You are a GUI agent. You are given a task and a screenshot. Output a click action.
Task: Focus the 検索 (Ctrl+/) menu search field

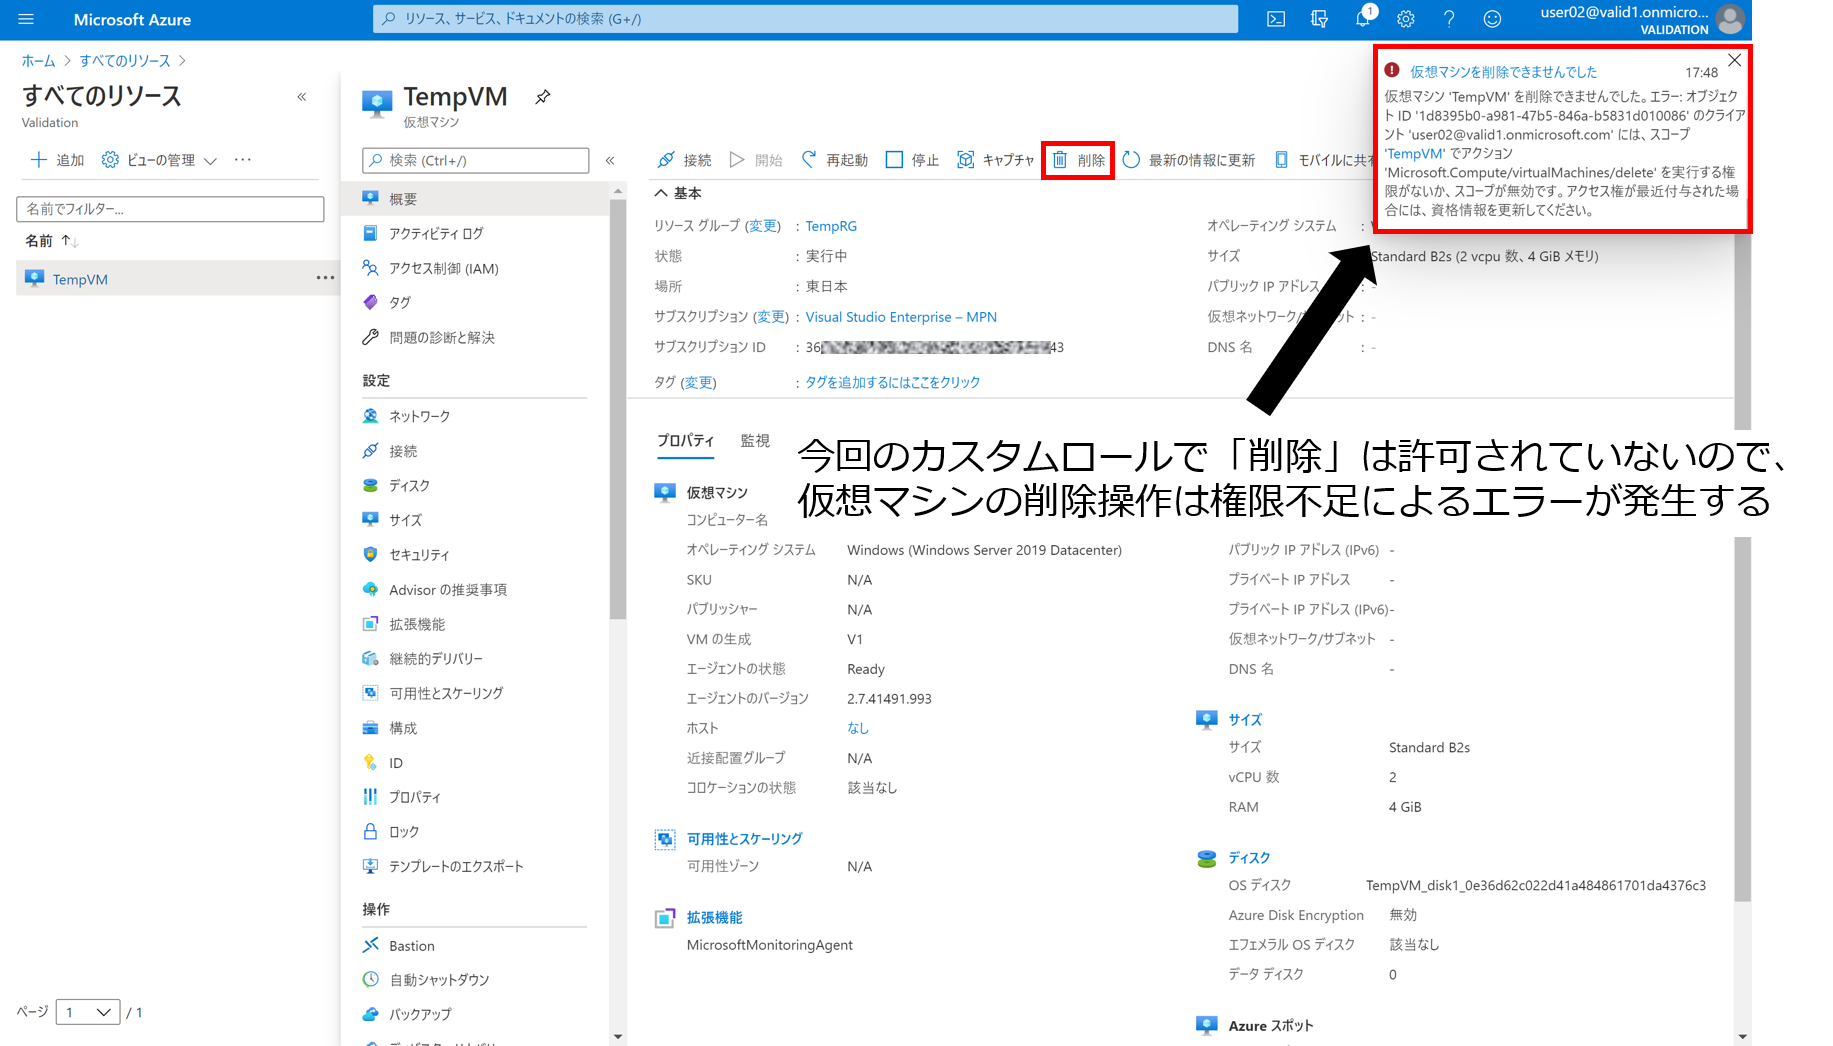point(476,160)
